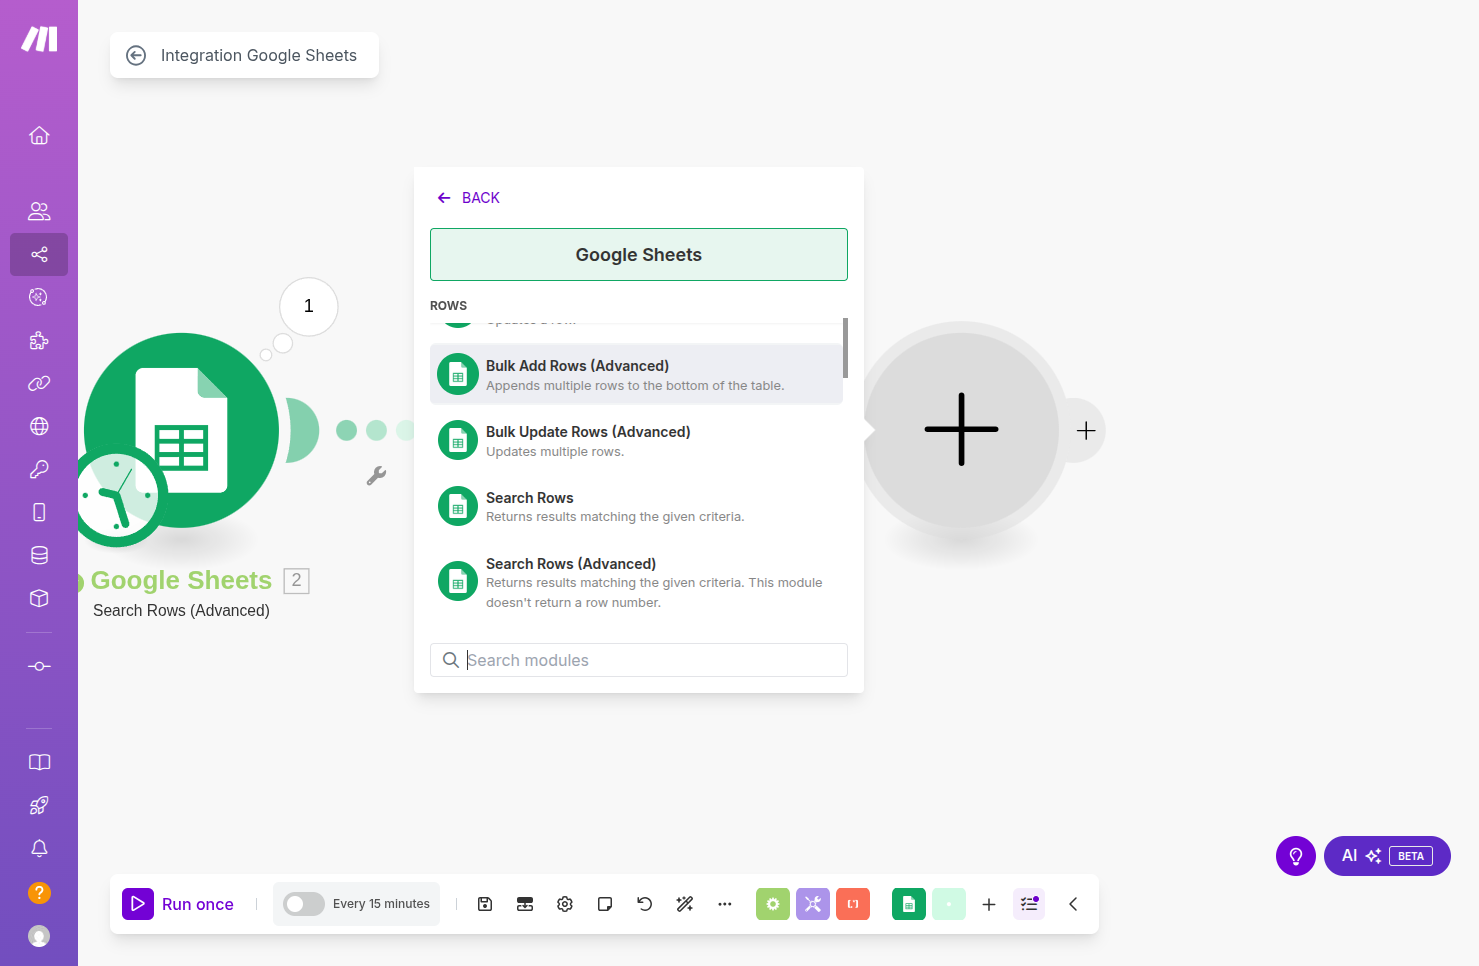Screen dimensions: 1479x966
Task: Save the scenario with the disk icon
Action: (x=485, y=904)
